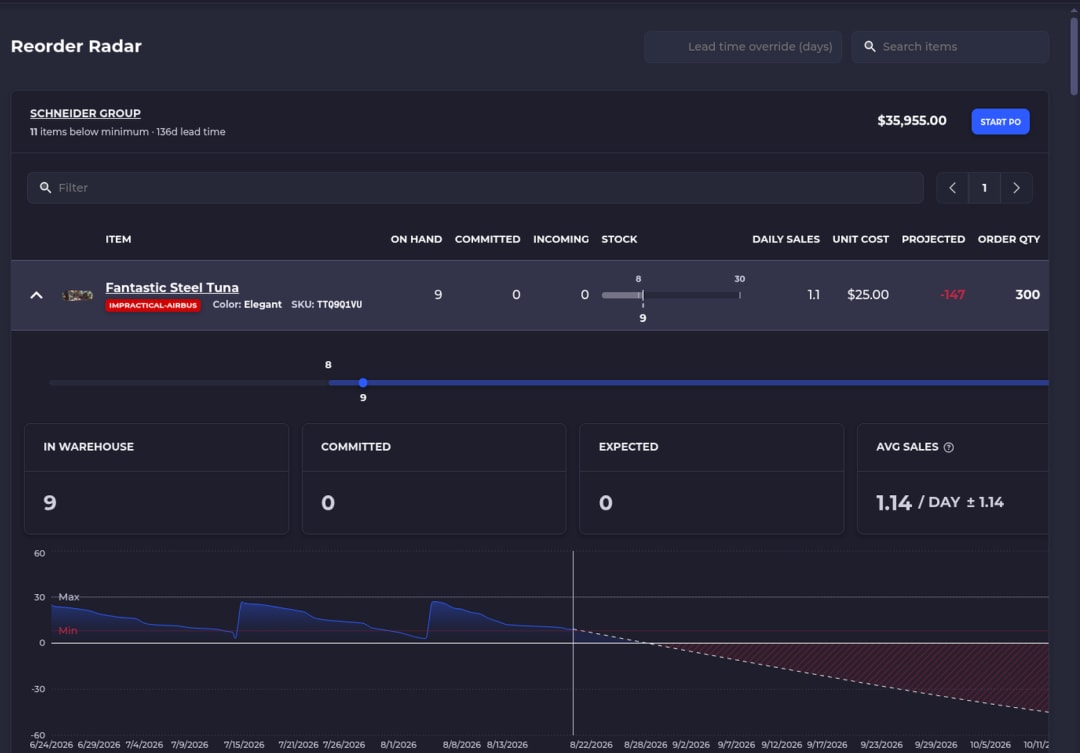Start a PO for Schneider Group
Viewport: 1080px width, 753px height.
point(1000,121)
